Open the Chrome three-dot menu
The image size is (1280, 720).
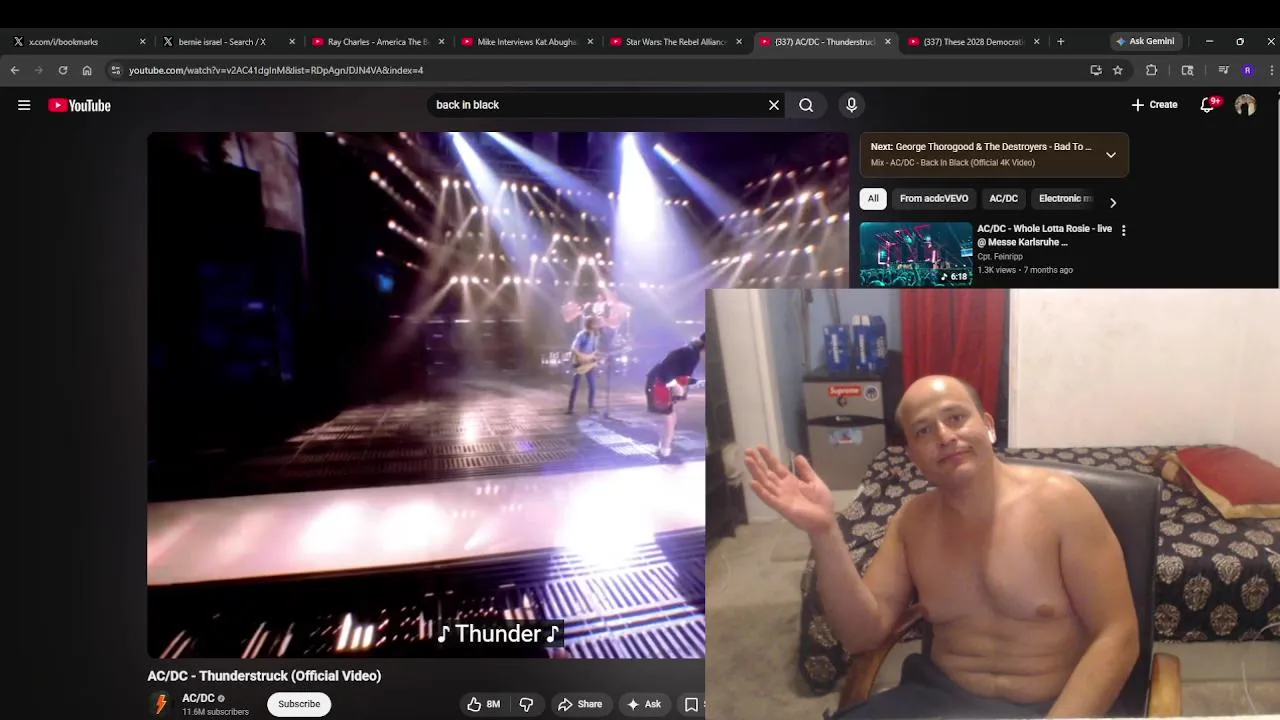coord(1271,70)
